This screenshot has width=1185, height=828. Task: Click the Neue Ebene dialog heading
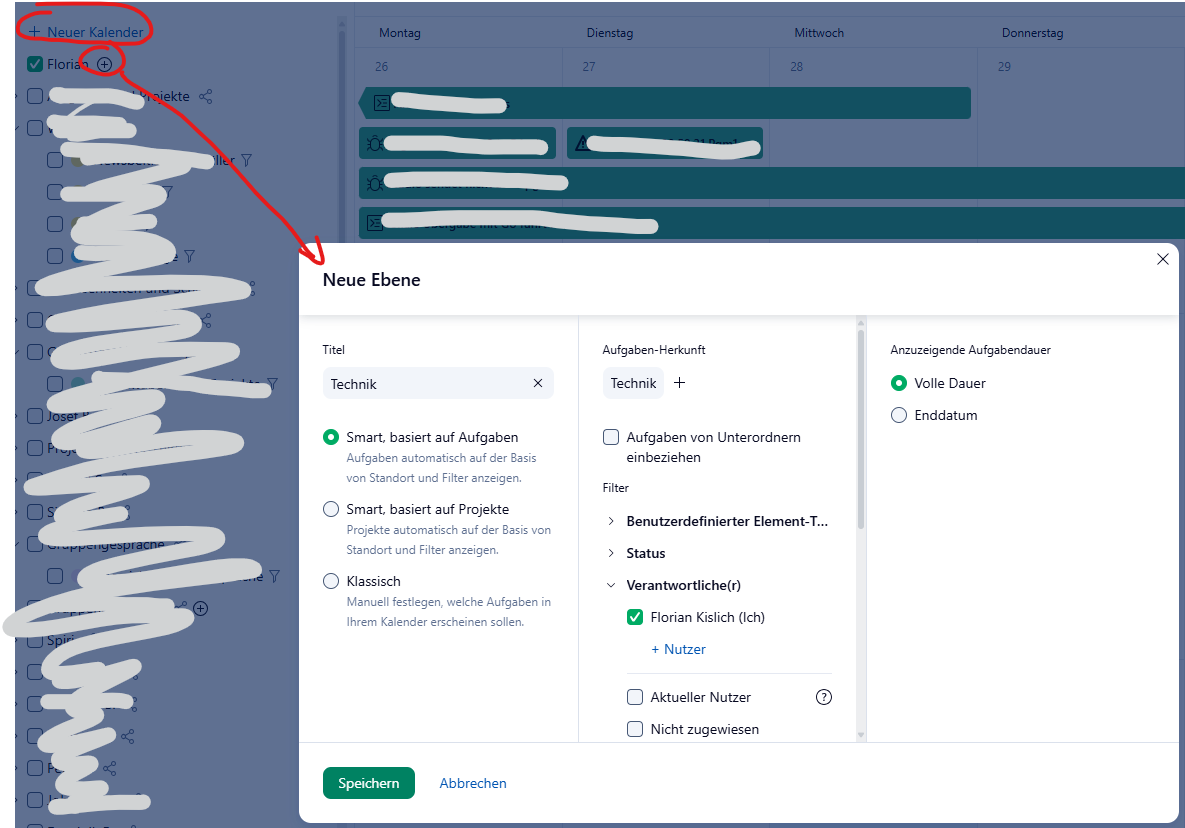click(371, 280)
